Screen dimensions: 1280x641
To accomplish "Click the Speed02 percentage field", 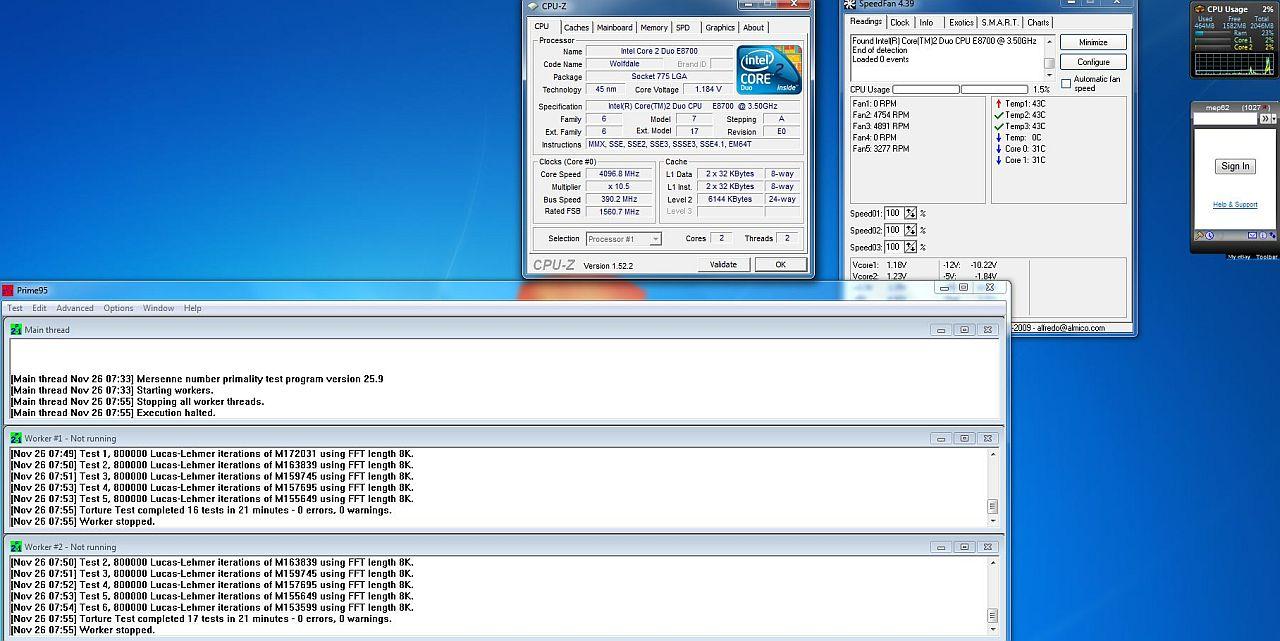I will click(894, 230).
